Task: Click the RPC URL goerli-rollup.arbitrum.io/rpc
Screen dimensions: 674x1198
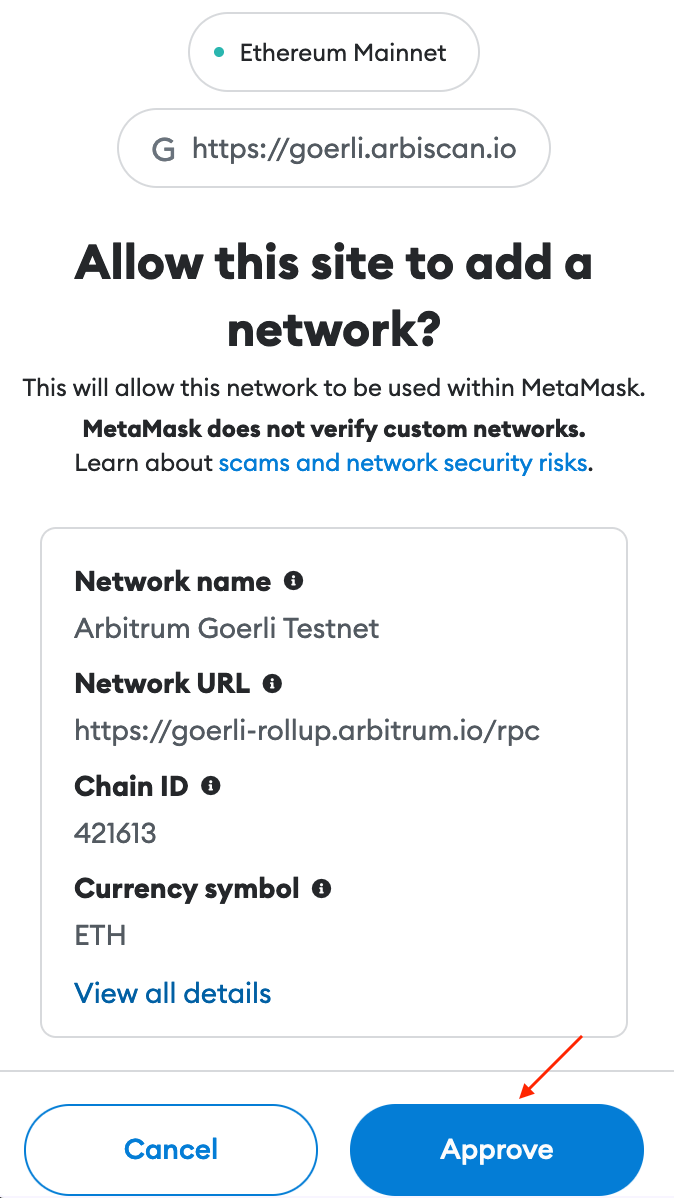Action: coord(306,731)
